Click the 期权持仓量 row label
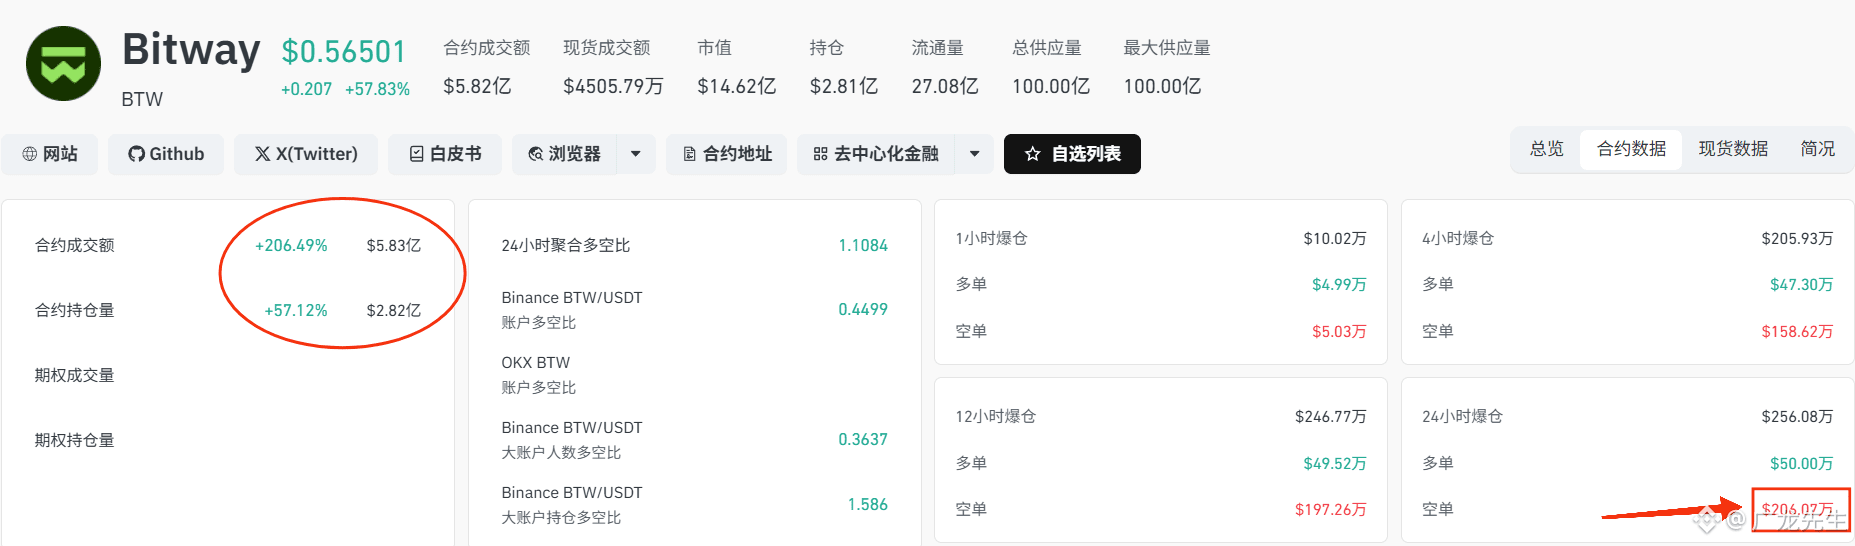Viewport: 1855px width, 546px height. click(x=75, y=441)
